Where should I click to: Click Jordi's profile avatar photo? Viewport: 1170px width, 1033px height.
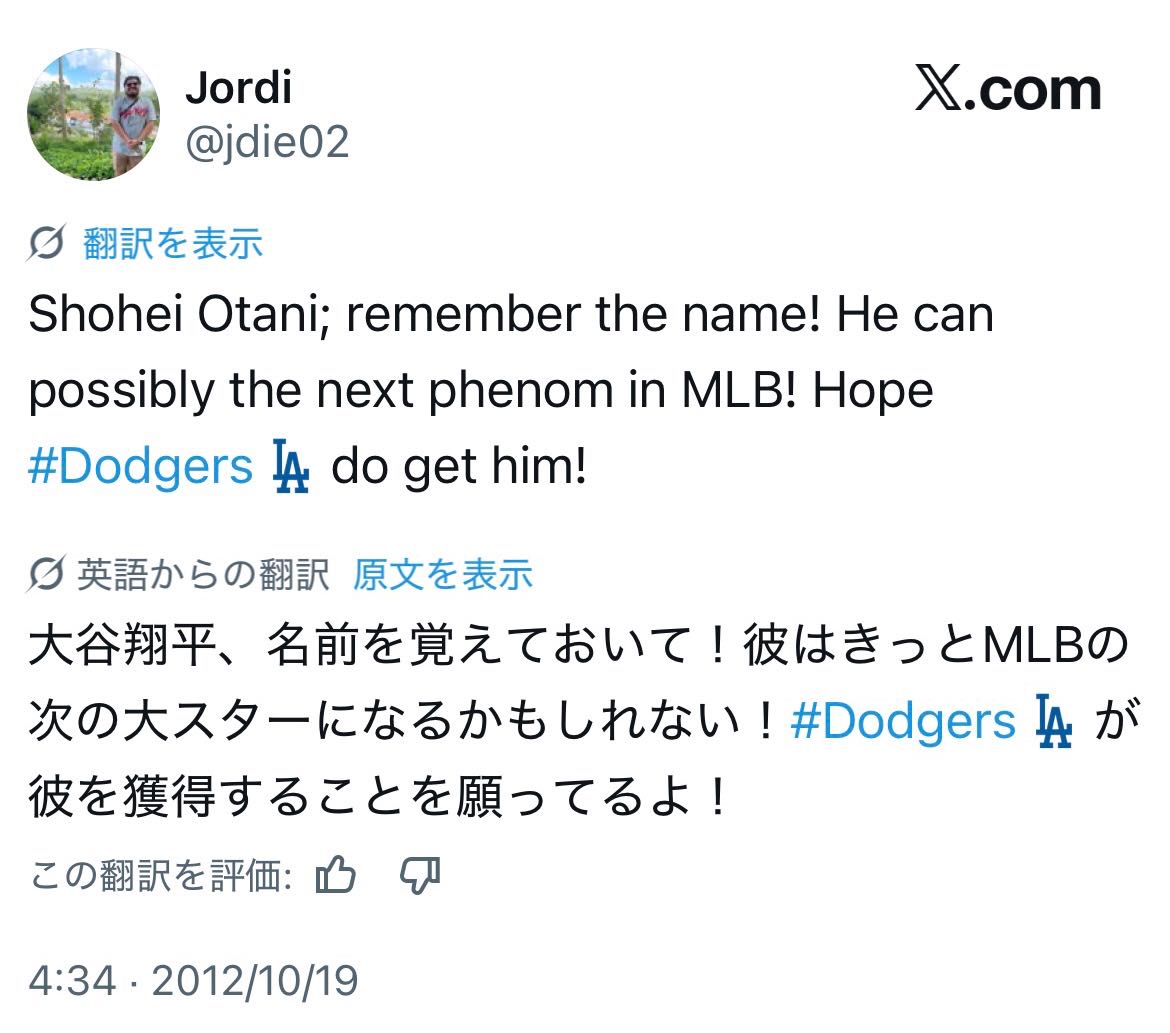[x=93, y=114]
